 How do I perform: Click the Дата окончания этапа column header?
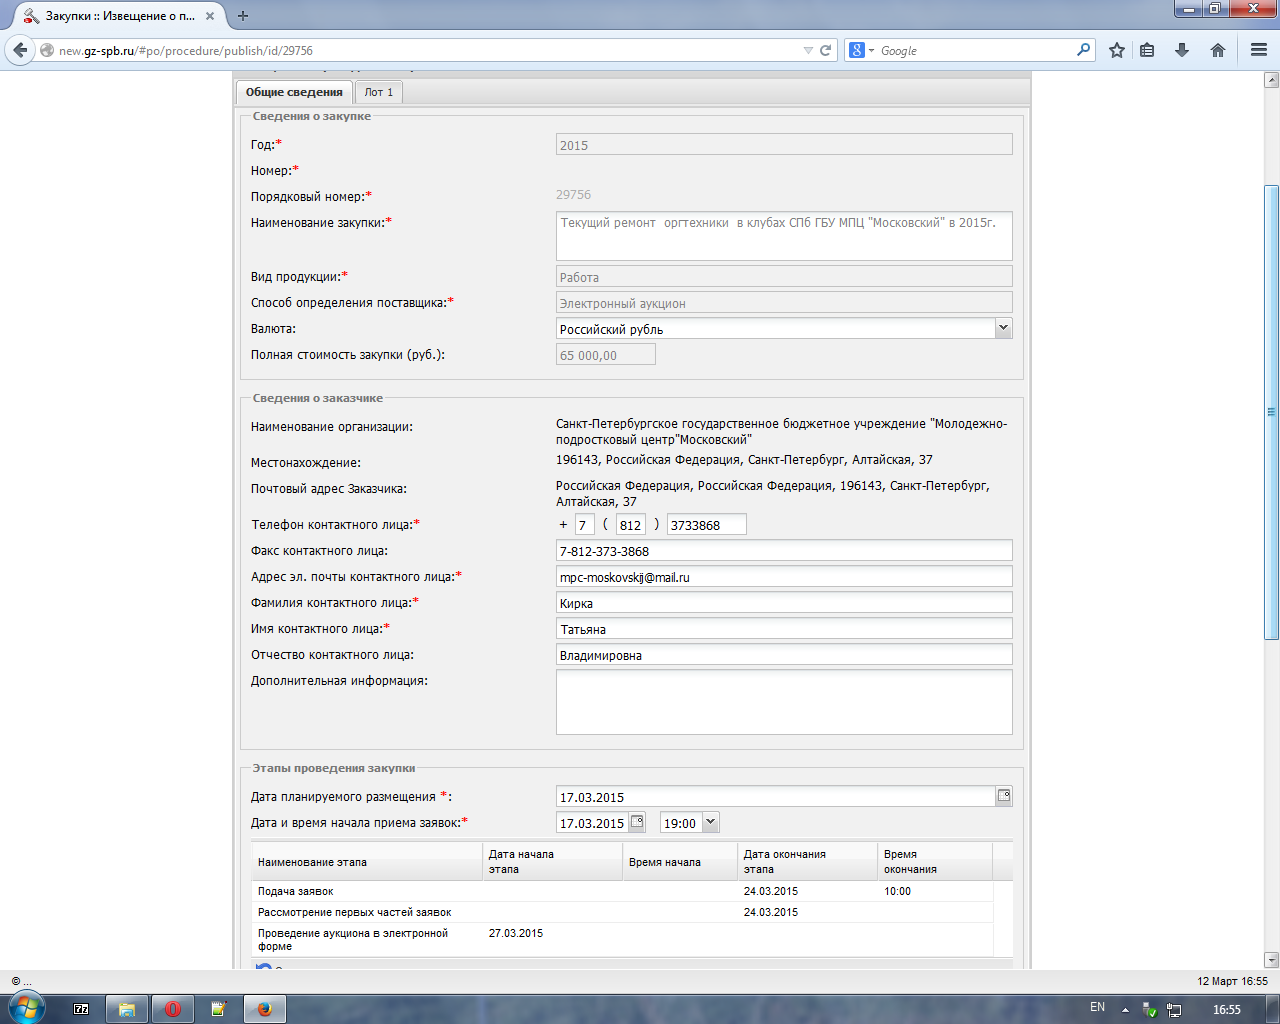point(807,862)
